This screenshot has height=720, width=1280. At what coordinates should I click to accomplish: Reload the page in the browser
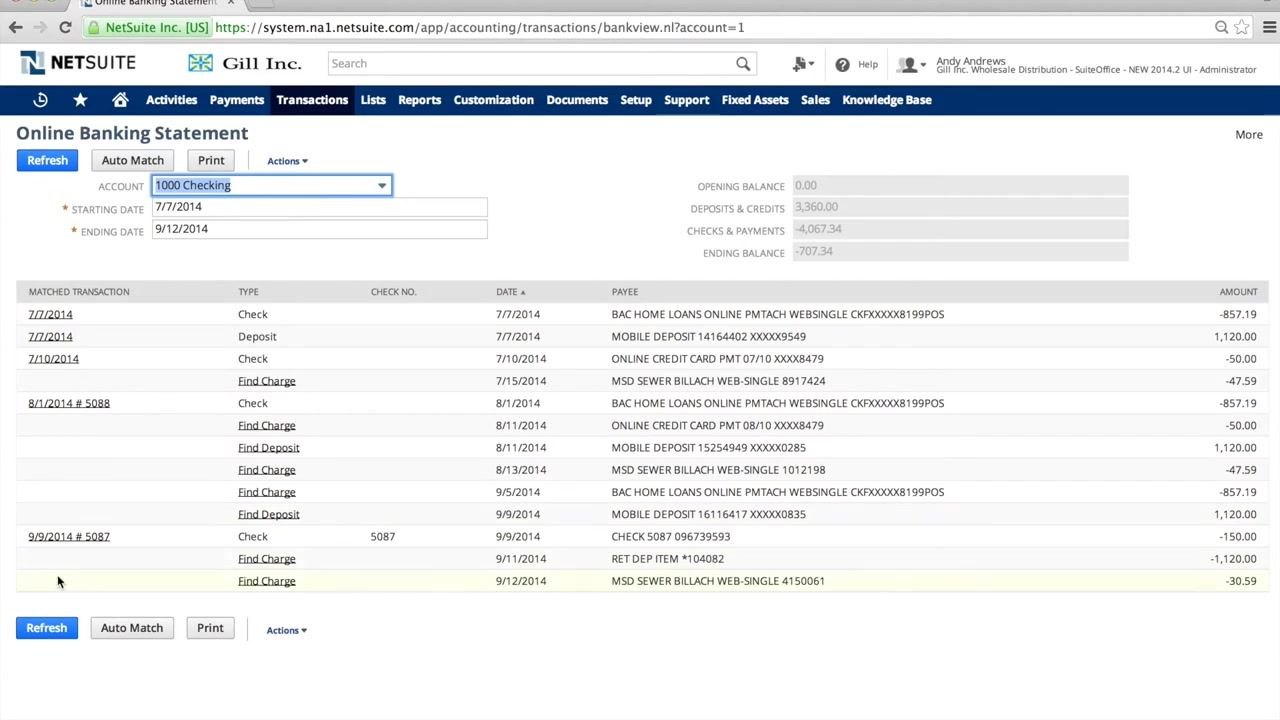[65, 27]
